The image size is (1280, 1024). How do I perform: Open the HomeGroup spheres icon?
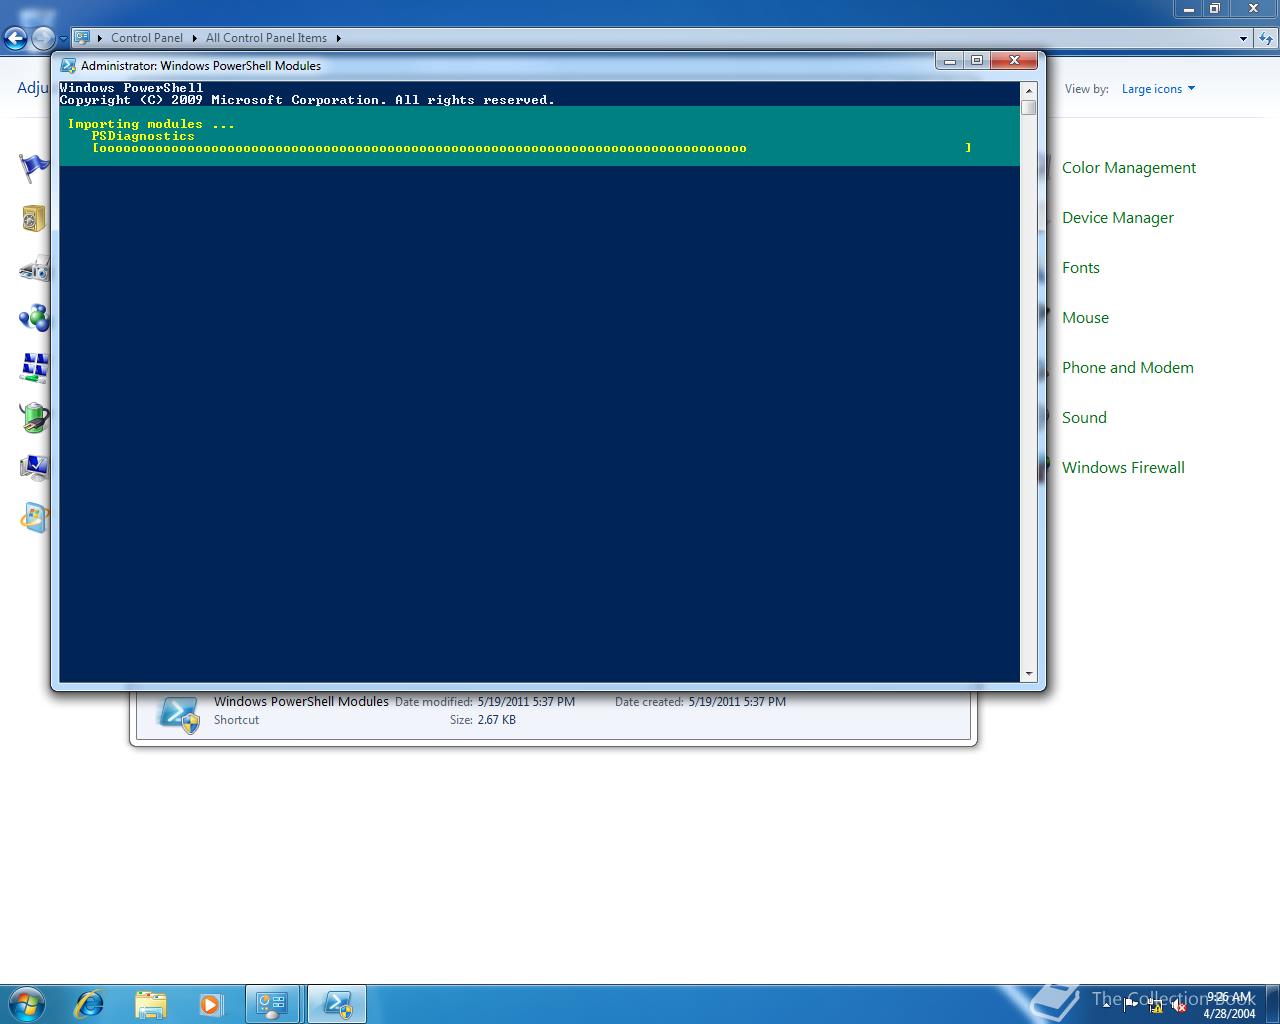(34, 318)
